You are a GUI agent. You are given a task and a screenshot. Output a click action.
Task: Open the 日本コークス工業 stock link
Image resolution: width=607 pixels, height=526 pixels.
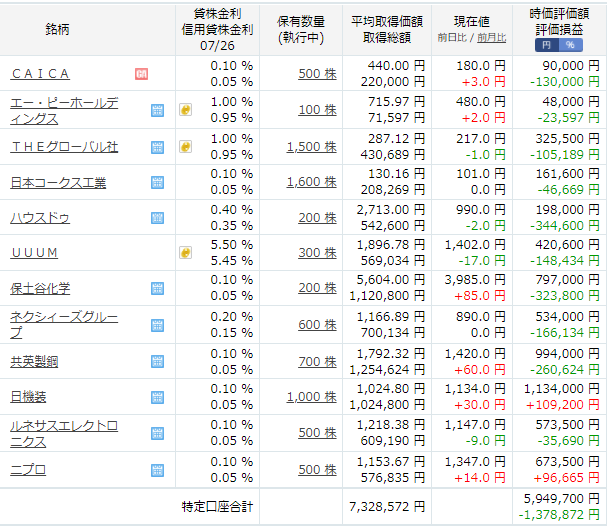coord(58,182)
